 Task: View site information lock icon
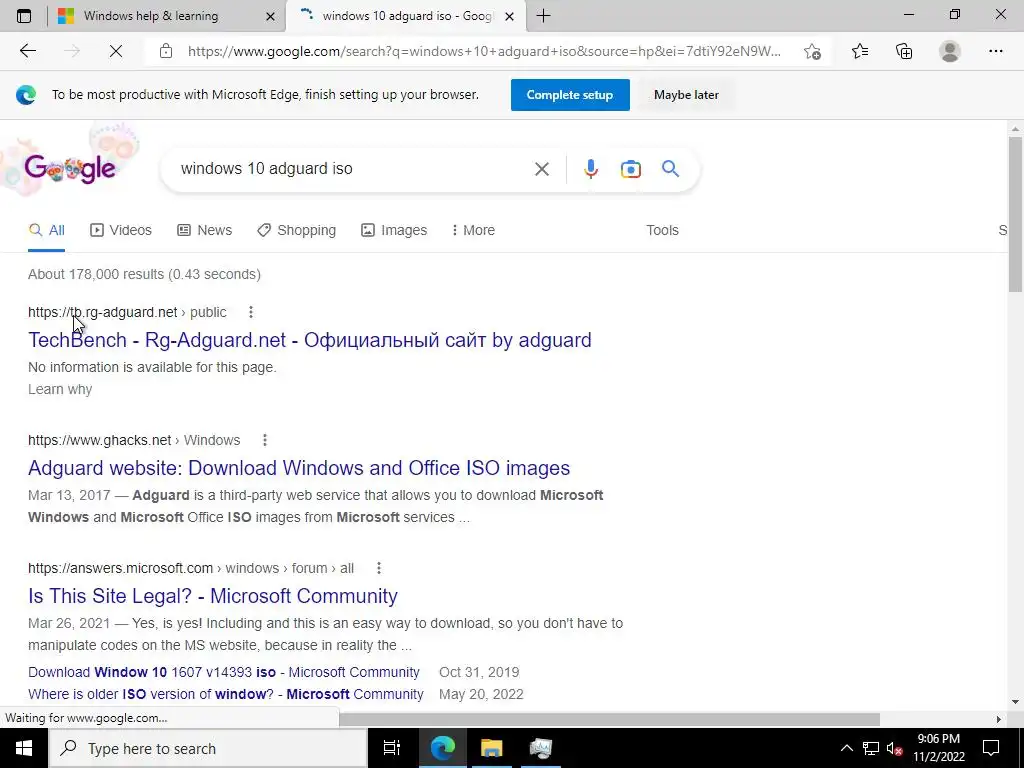click(166, 51)
